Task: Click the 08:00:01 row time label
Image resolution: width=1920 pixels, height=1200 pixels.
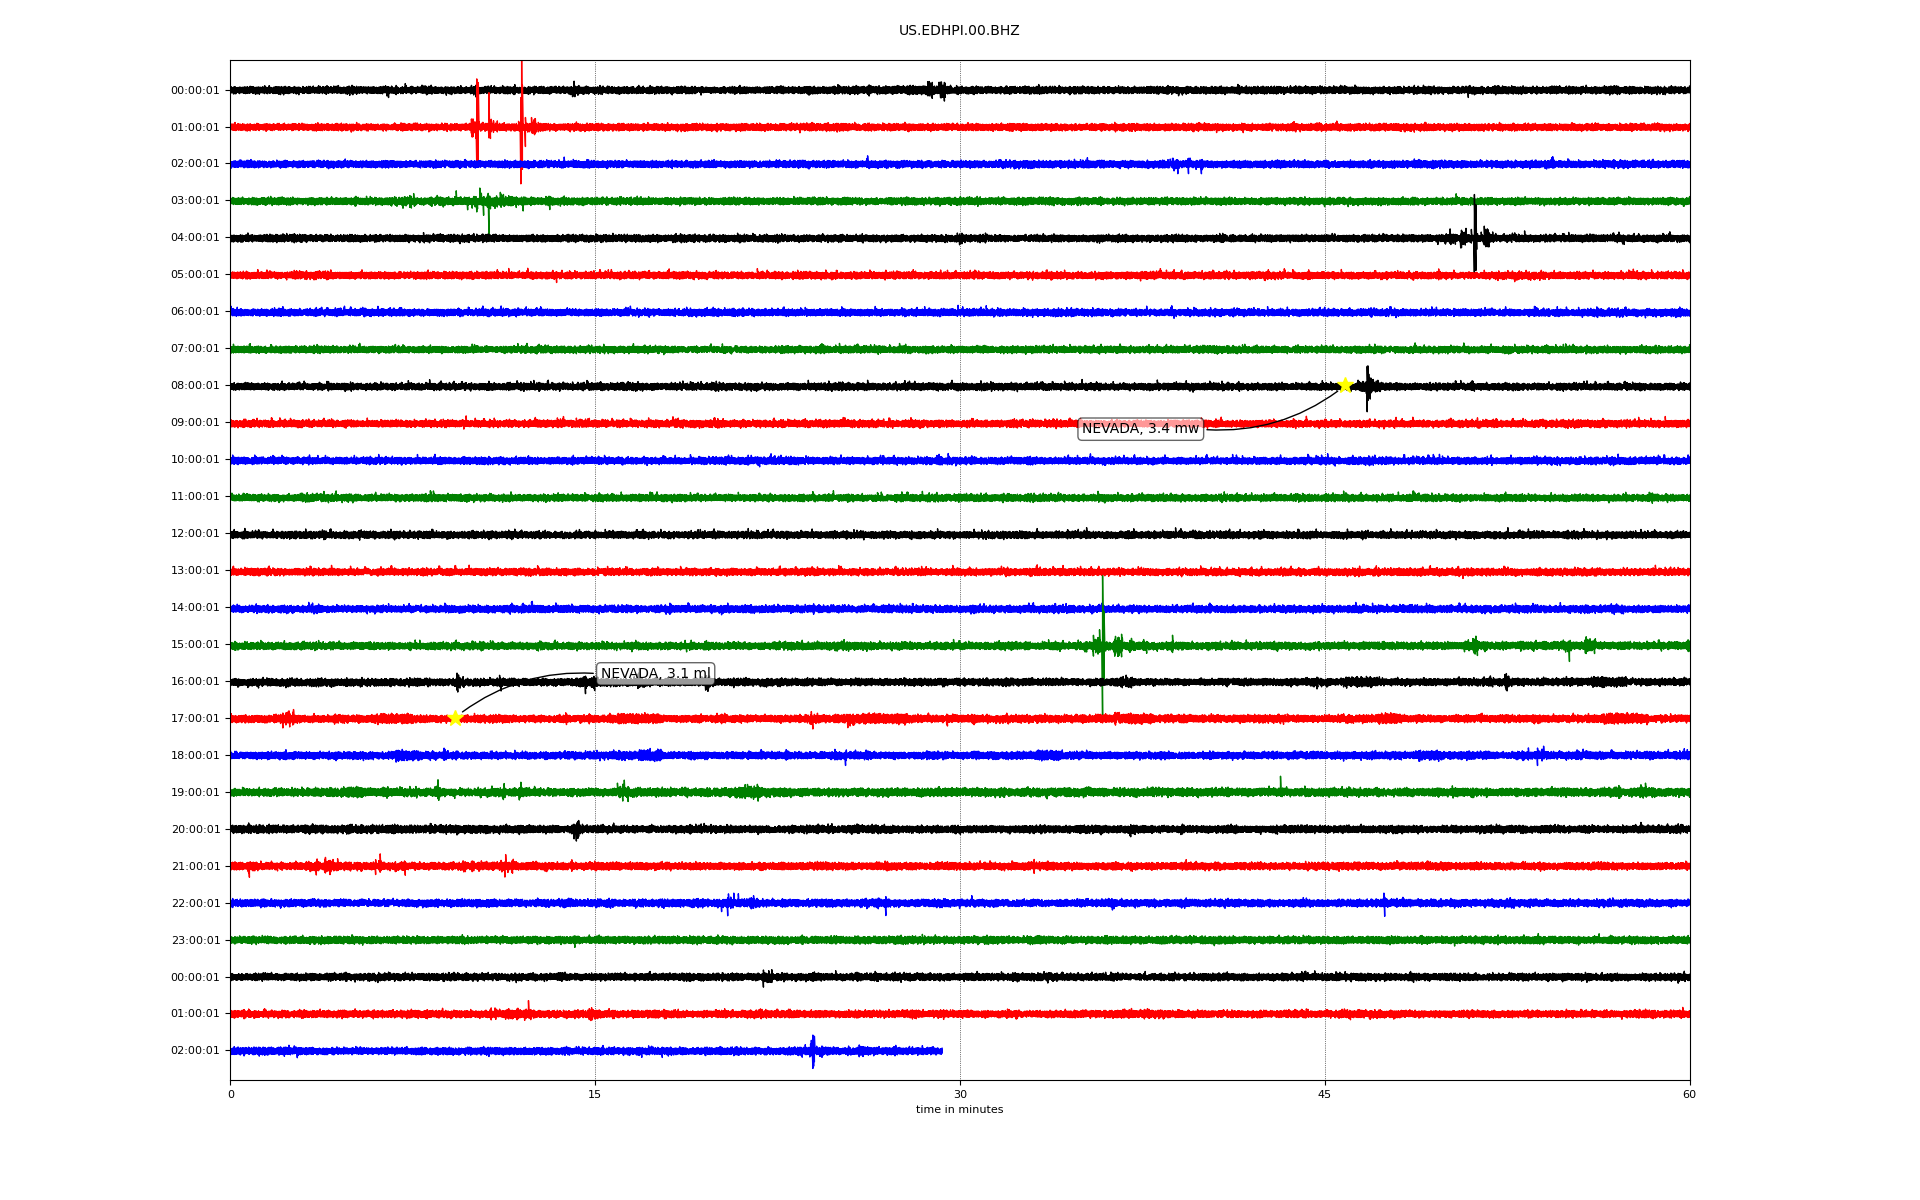Action: (x=195, y=386)
